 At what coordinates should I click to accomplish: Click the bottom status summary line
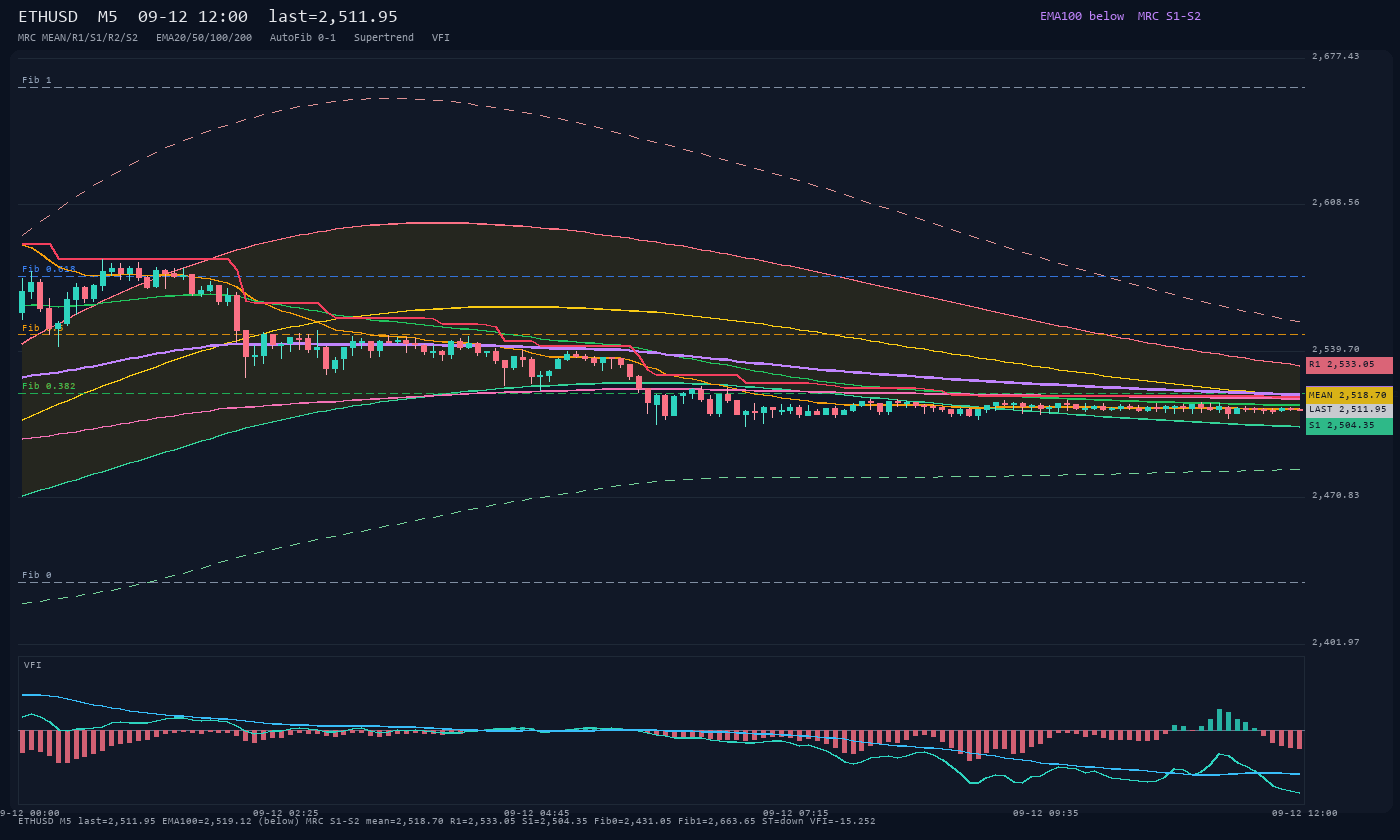pyautogui.click(x=447, y=821)
